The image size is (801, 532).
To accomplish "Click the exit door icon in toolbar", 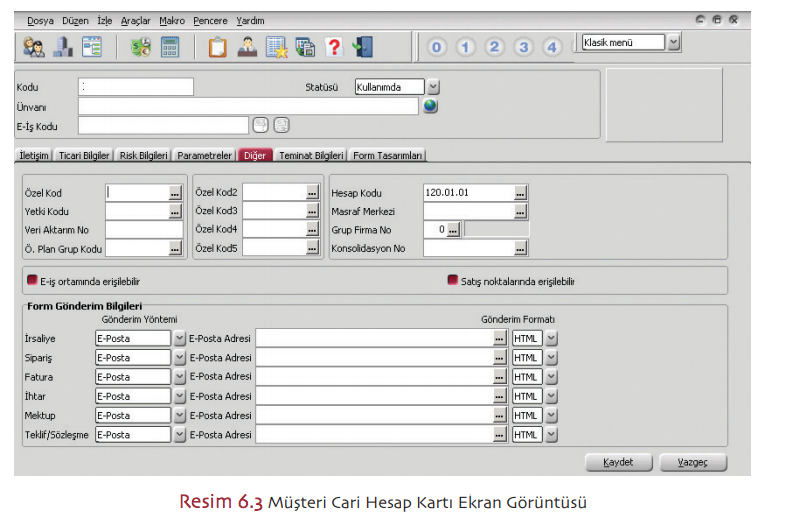I will [x=364, y=46].
